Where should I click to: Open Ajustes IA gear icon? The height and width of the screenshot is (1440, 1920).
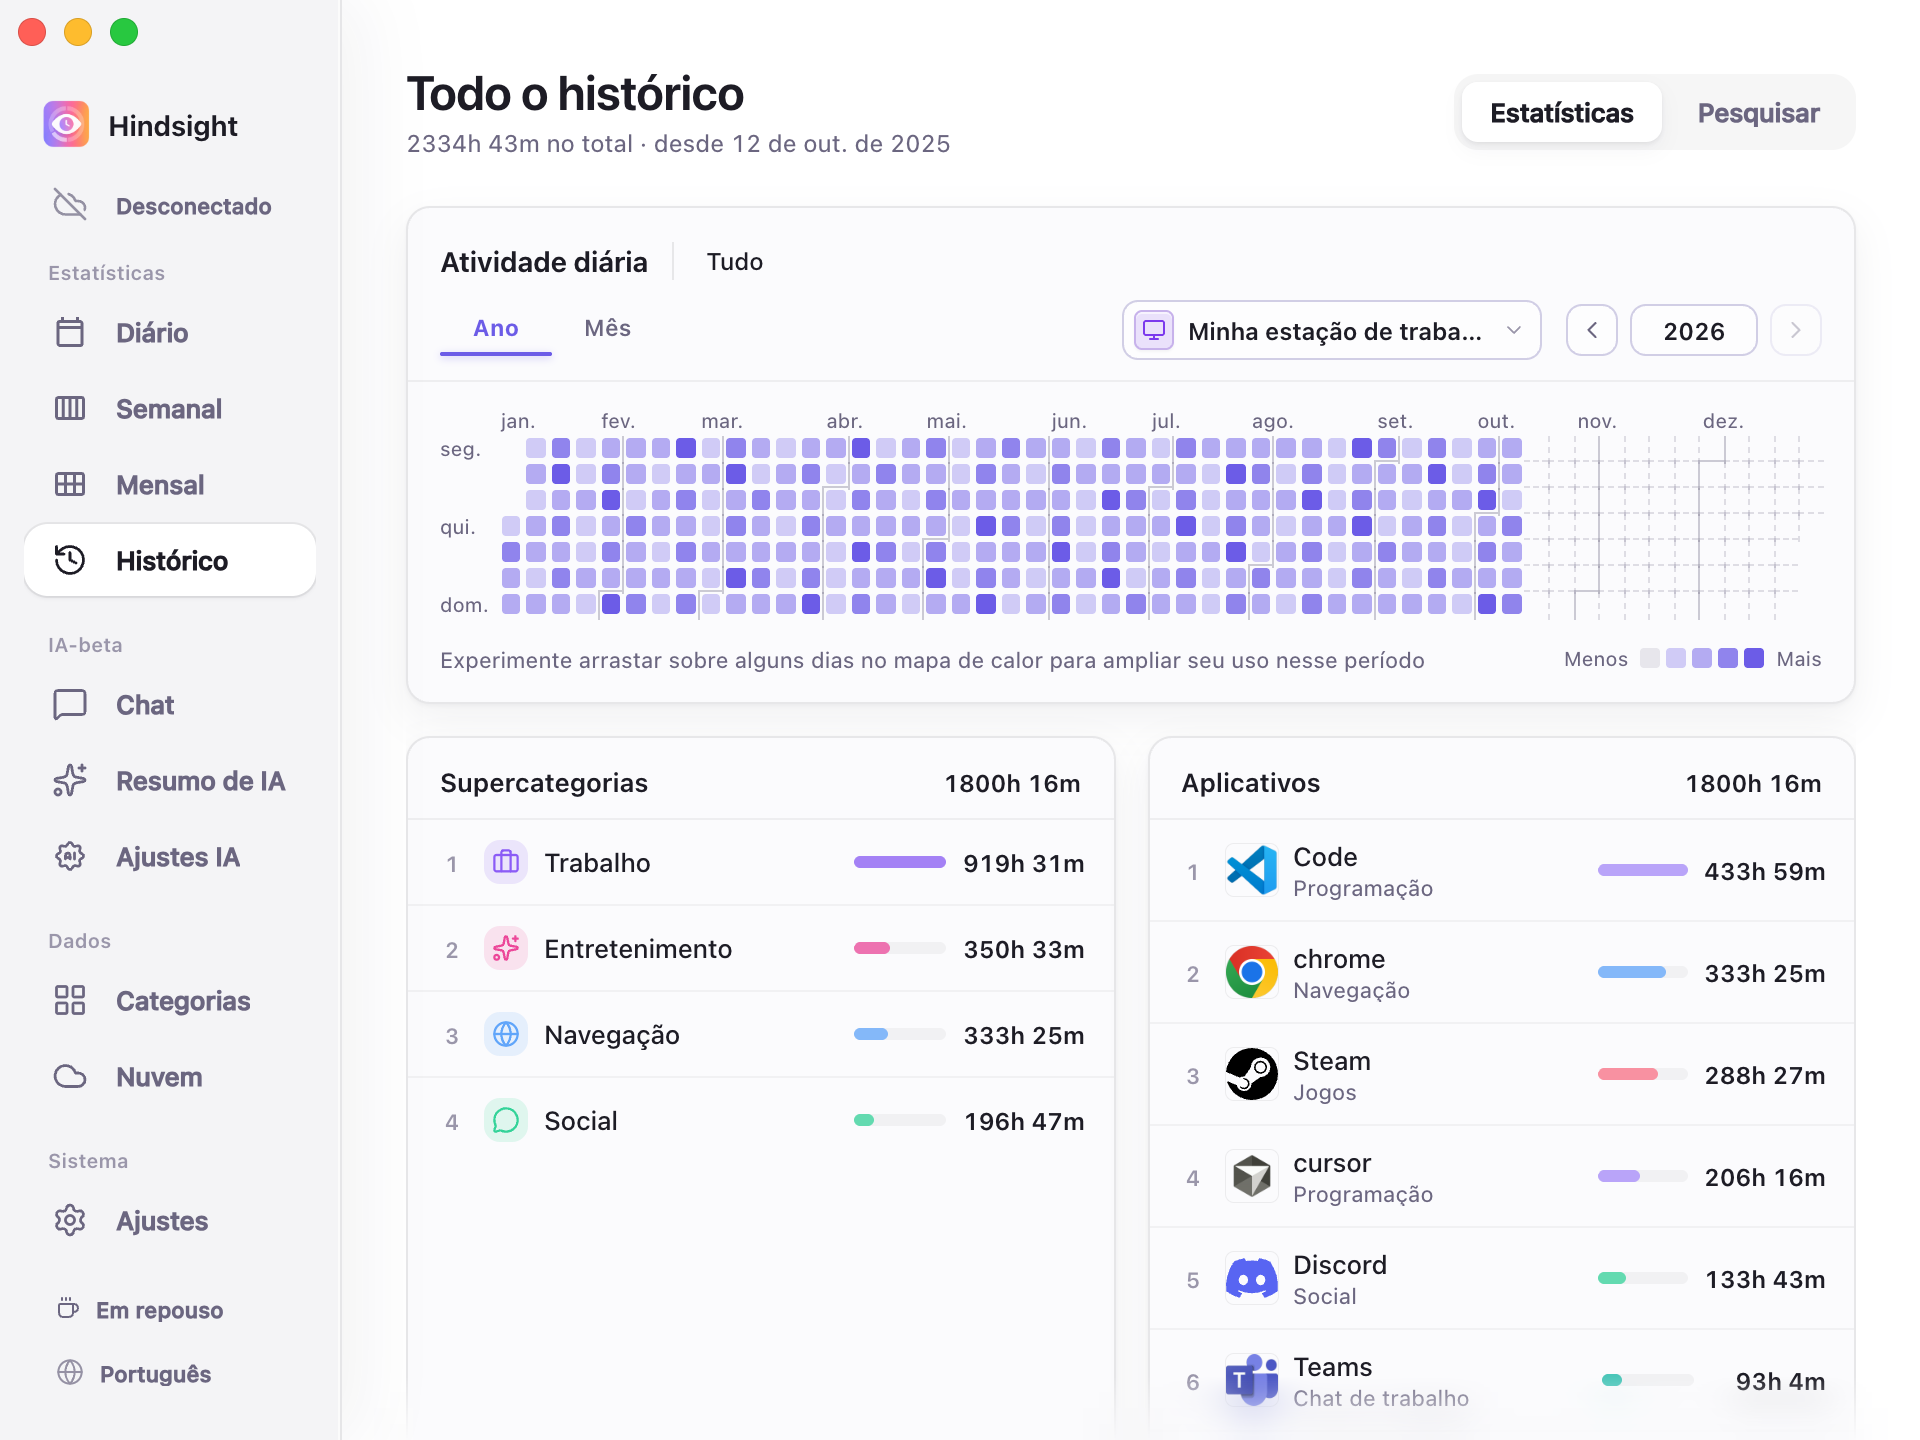point(70,856)
